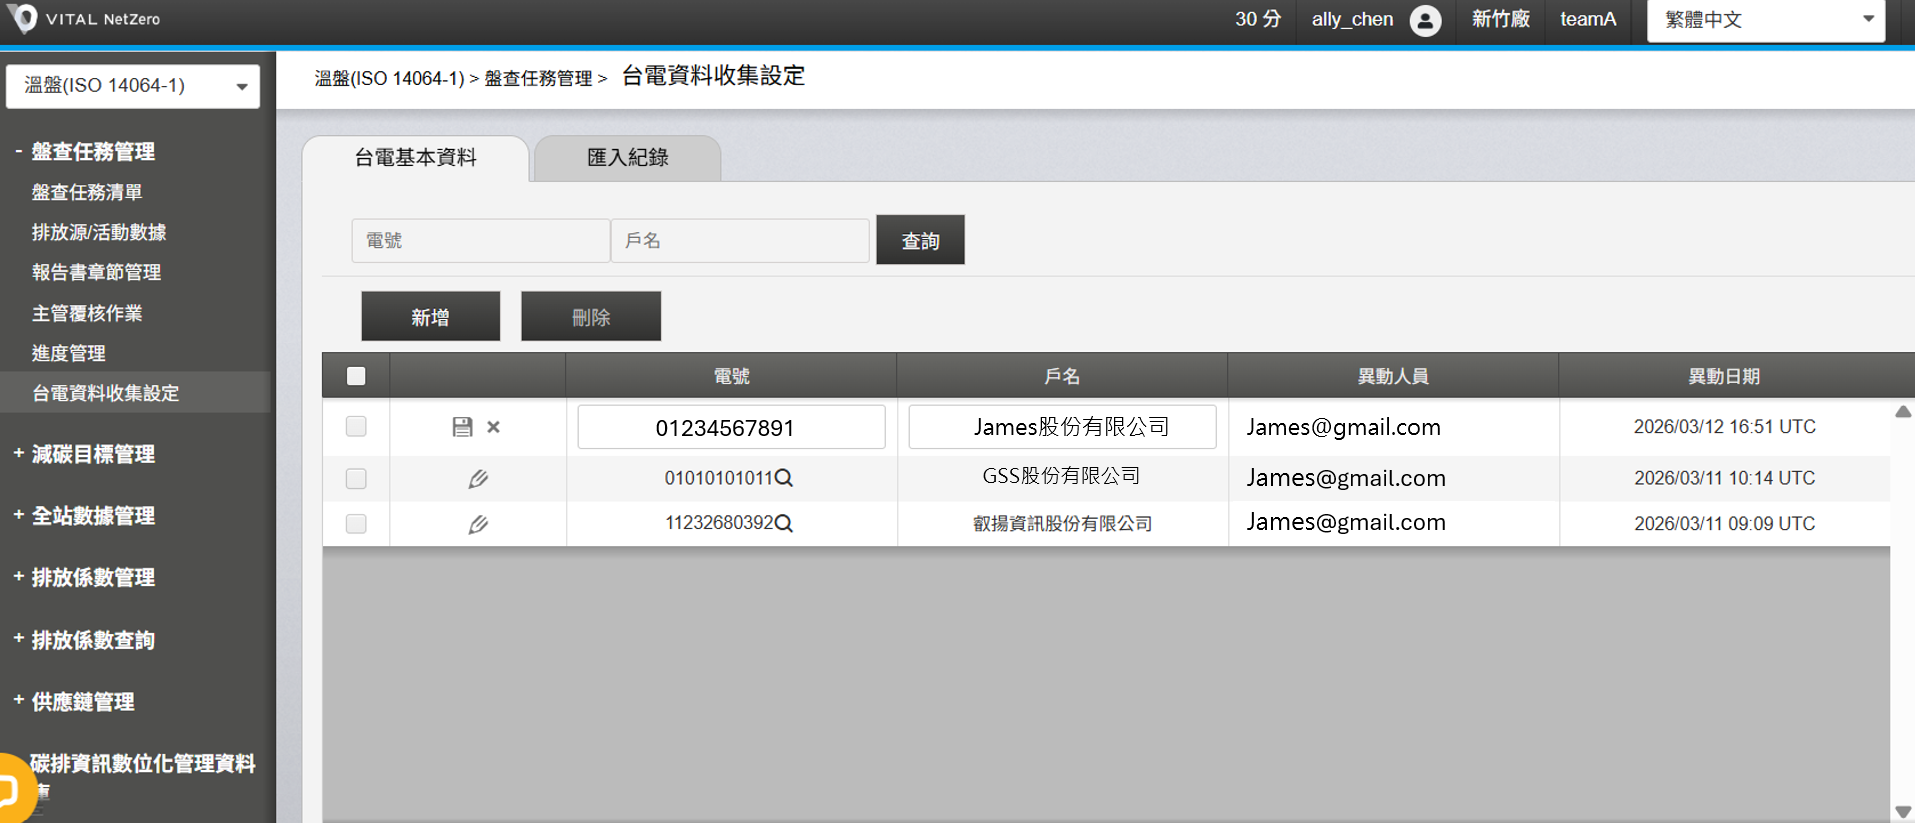
Task: Click magnifier icon next to 11232680392
Action: 784,523
